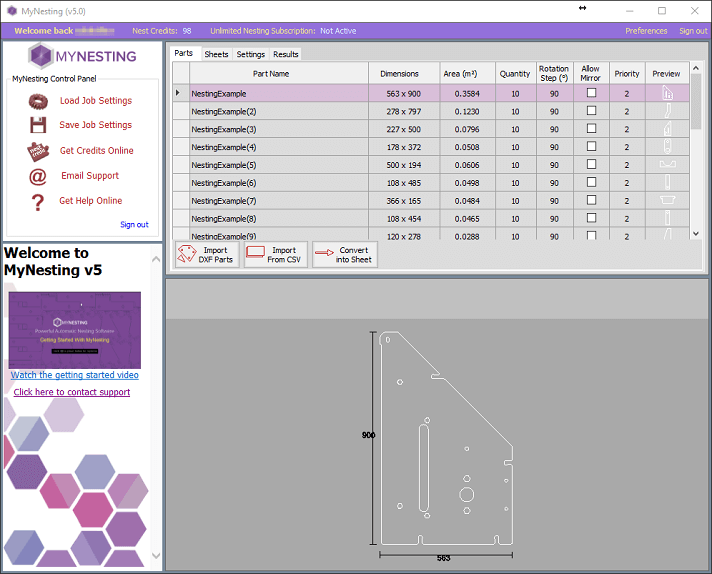Viewport: 712px width, 574px height.
Task: Select the NestingExample(5) part name cell
Action: click(x=278, y=165)
